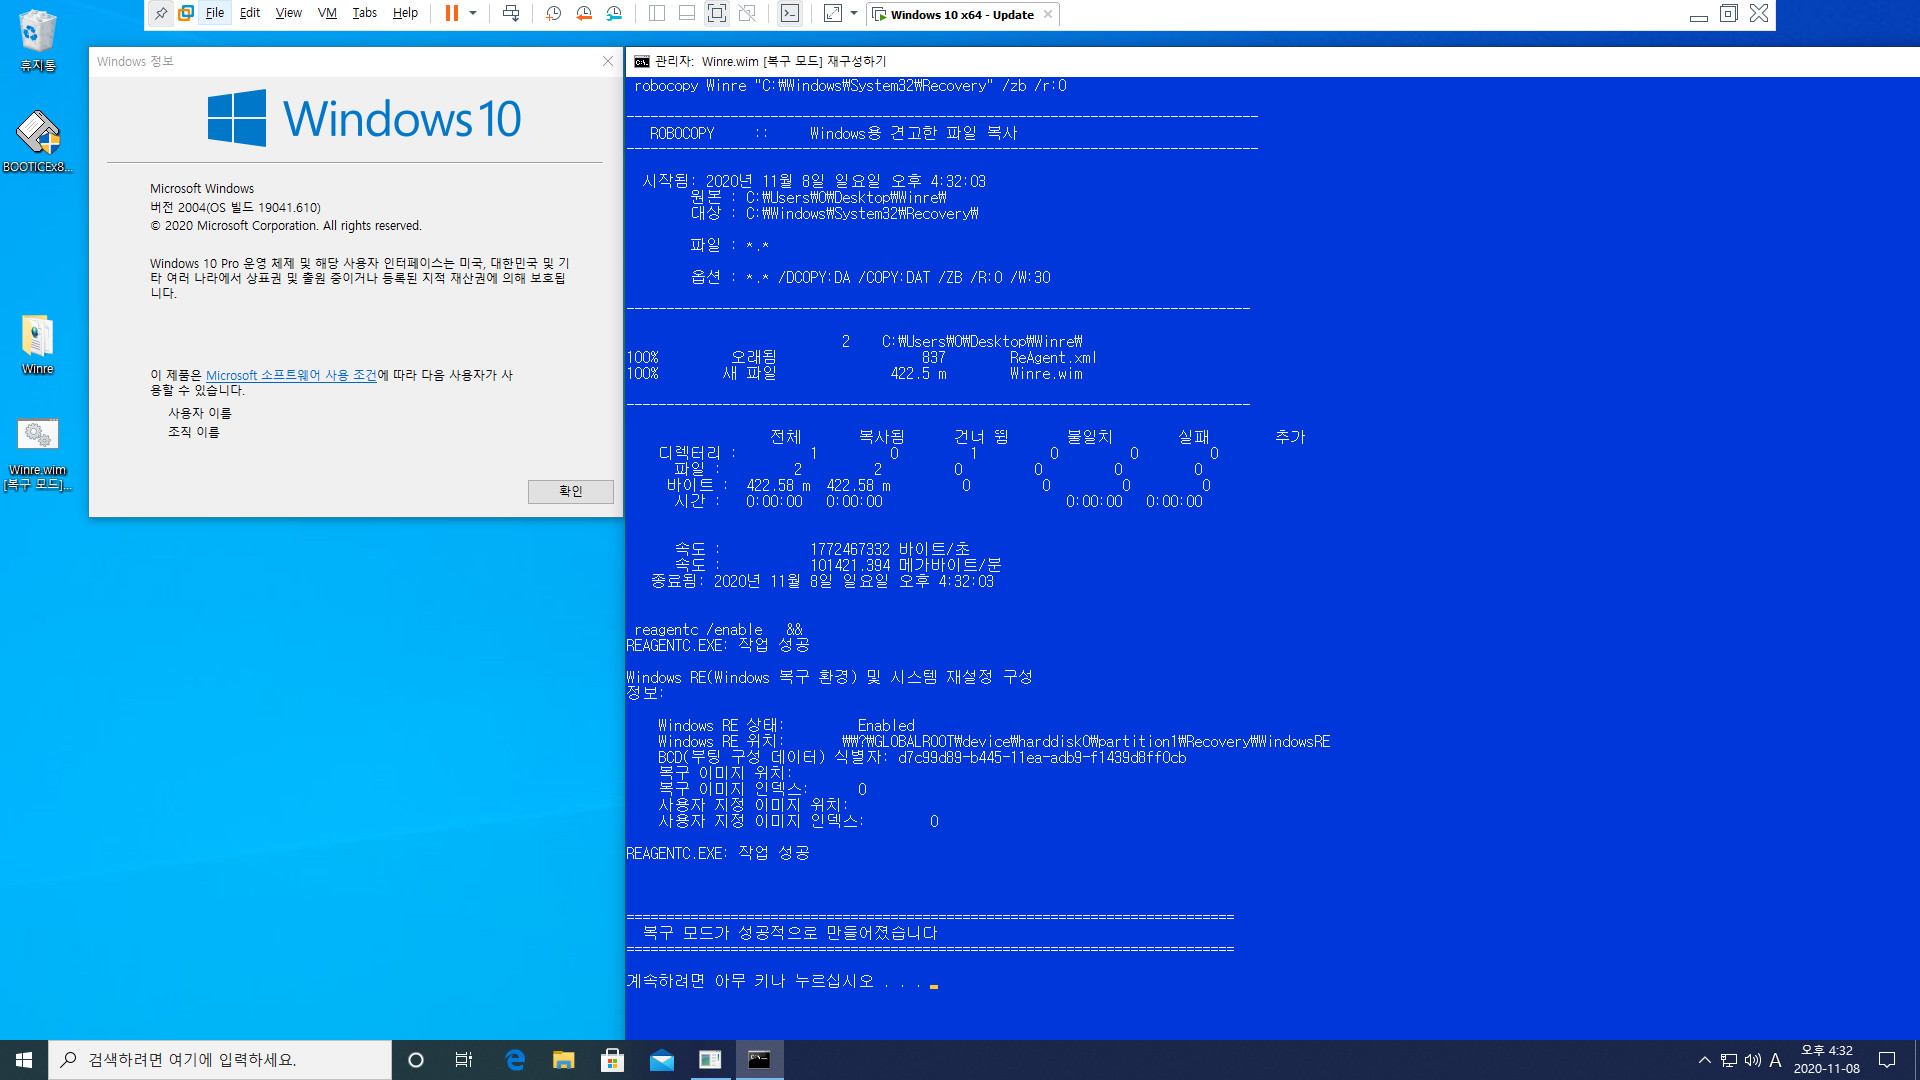Click the 확인 button in Windows info dialog
1920x1080 pixels.
[570, 491]
